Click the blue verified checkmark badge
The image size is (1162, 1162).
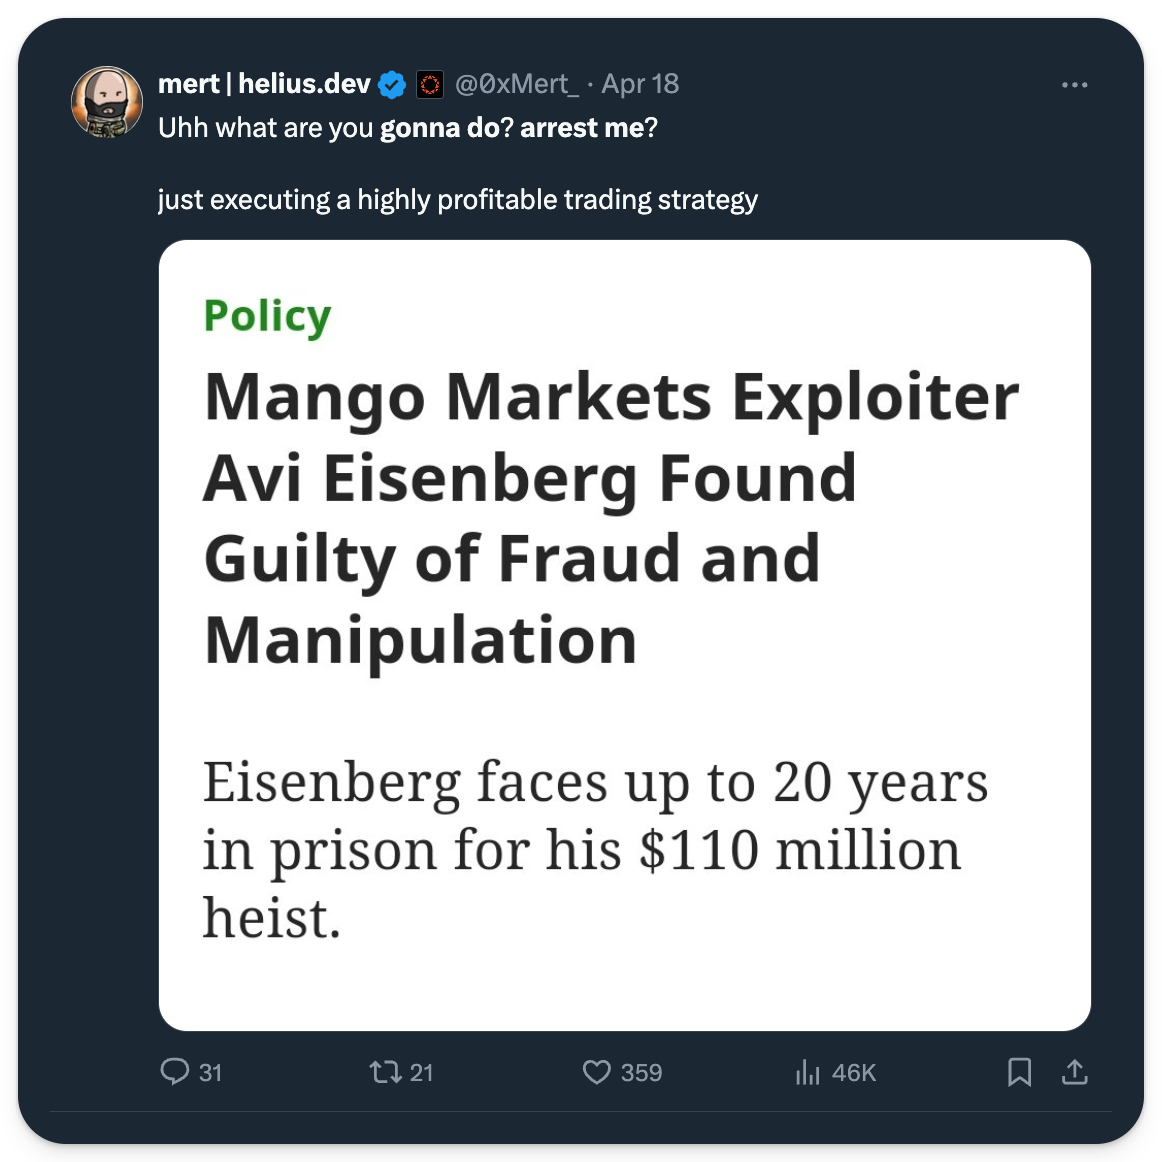click(392, 85)
